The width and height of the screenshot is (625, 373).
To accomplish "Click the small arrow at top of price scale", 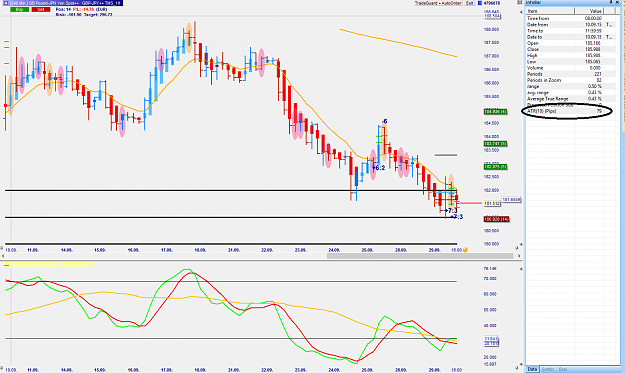I will pos(521,12).
